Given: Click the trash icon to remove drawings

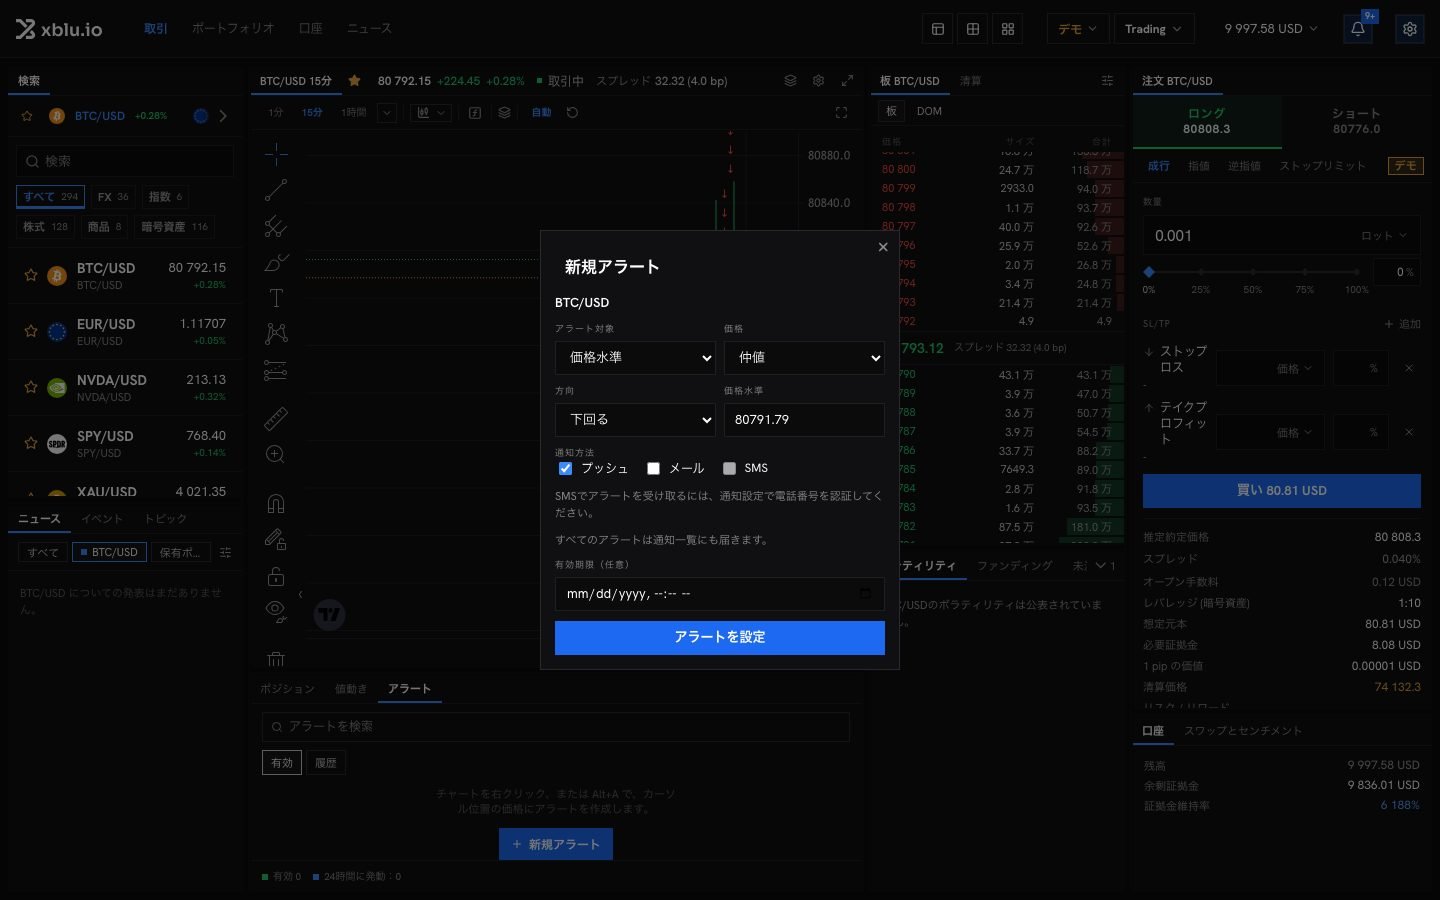Looking at the screenshot, I should coord(276,659).
